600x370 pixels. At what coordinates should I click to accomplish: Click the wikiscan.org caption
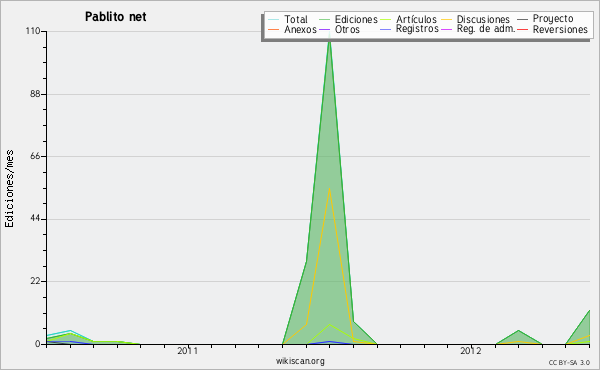(x=300, y=361)
